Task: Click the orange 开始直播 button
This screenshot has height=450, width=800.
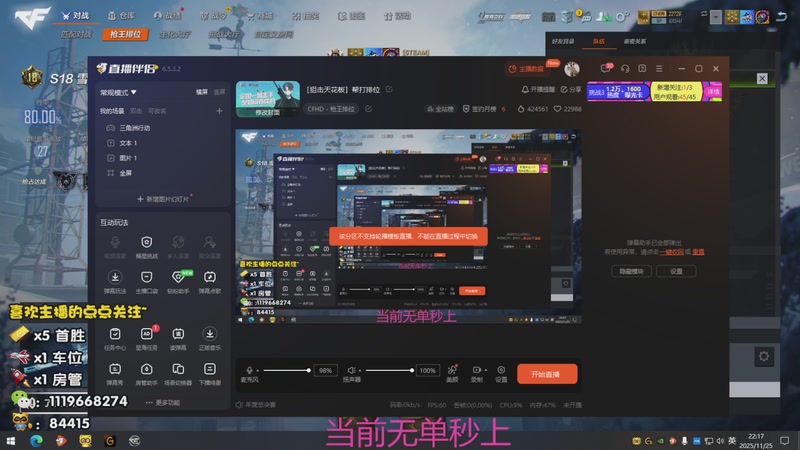Action: (547, 374)
